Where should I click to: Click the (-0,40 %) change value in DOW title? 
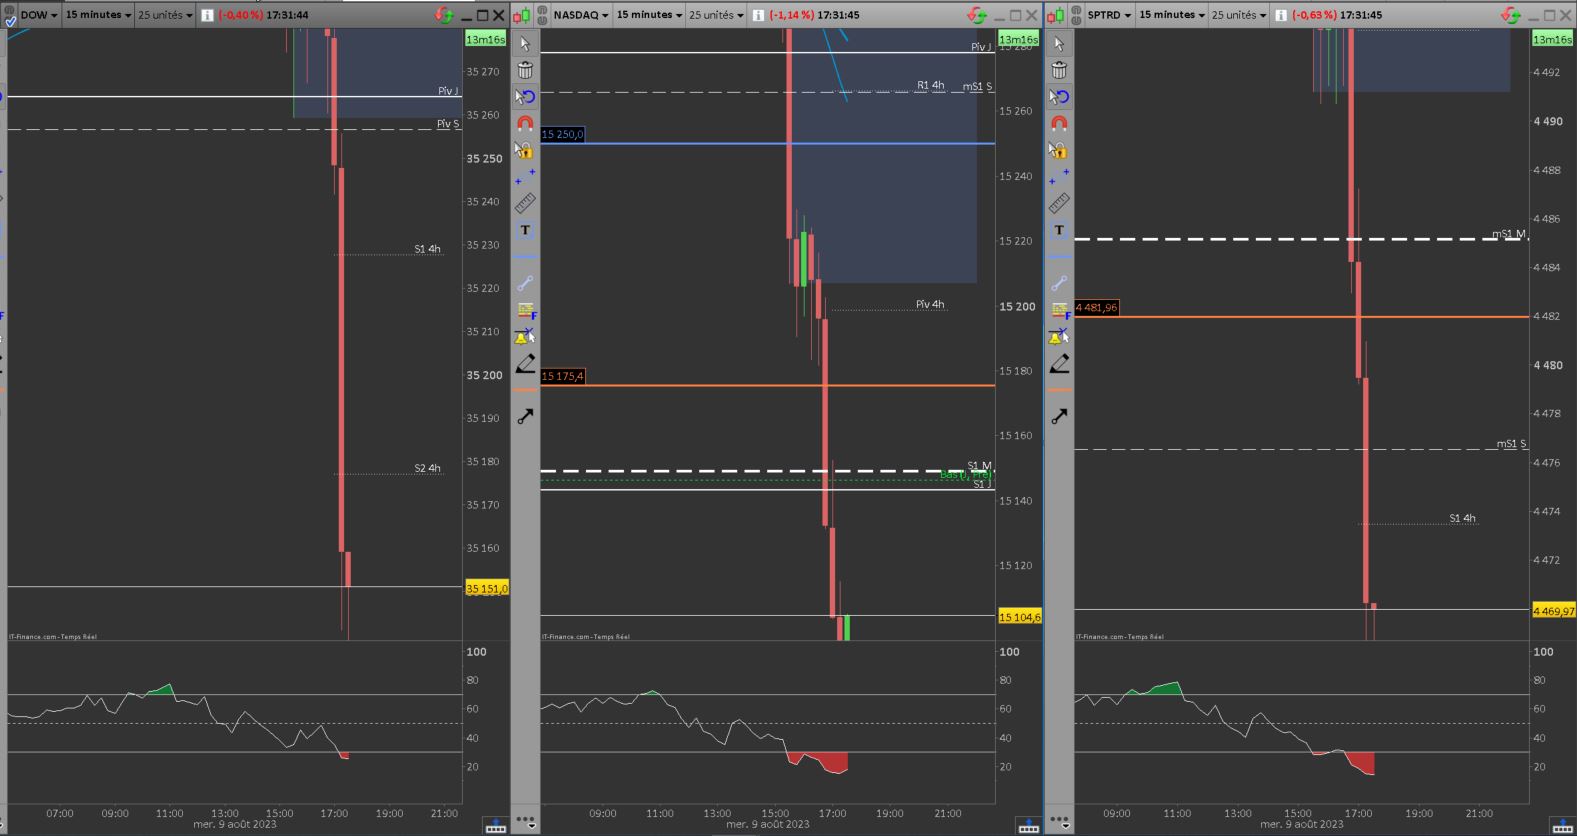[240, 15]
